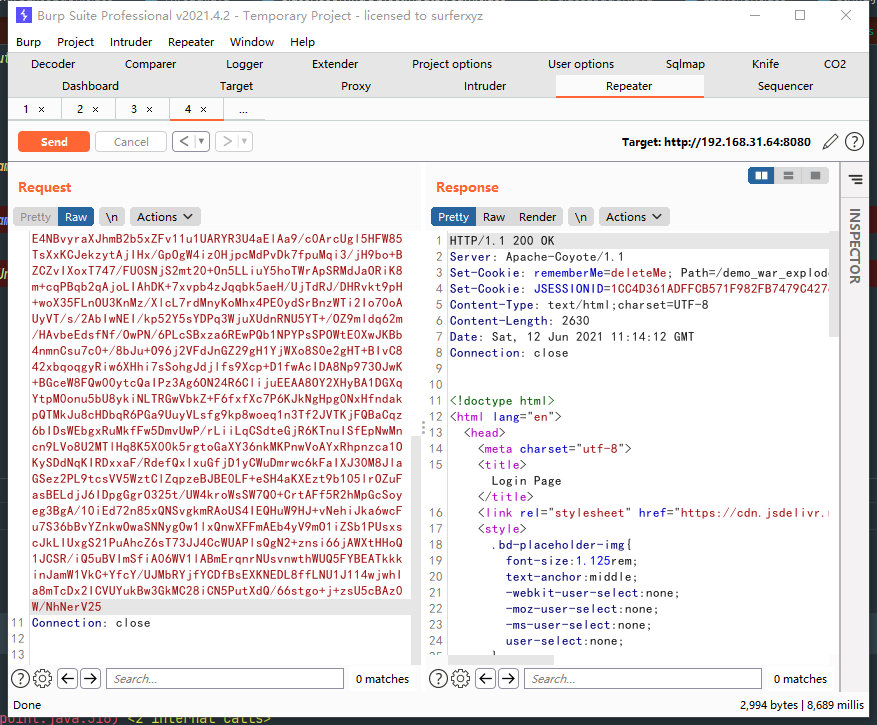The height and width of the screenshot is (725, 877).
Task: Toggle request newline display \n
Action: coord(112,217)
